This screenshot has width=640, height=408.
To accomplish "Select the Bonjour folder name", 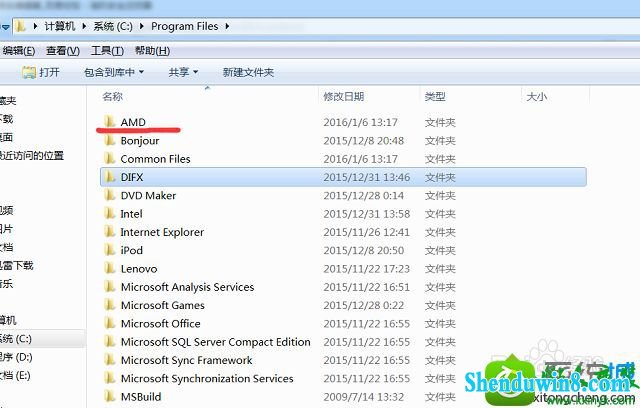I will [140, 140].
